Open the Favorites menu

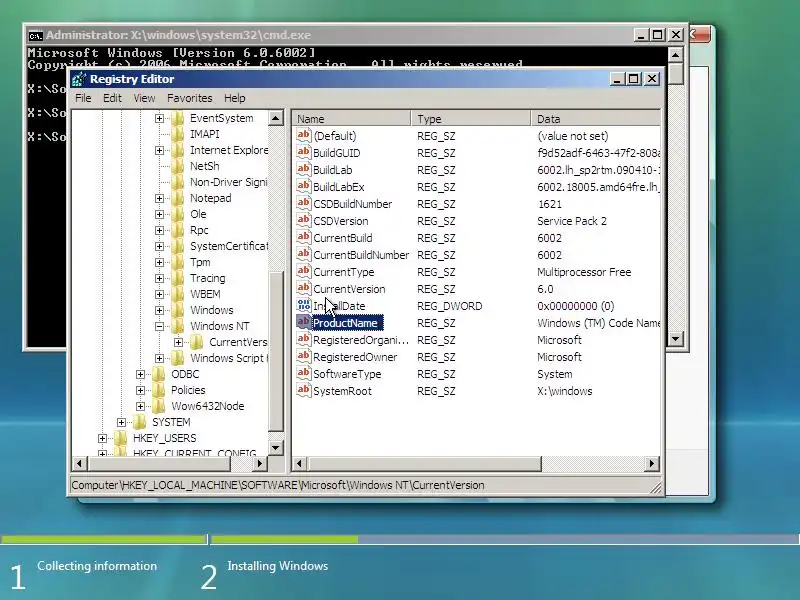point(189,98)
